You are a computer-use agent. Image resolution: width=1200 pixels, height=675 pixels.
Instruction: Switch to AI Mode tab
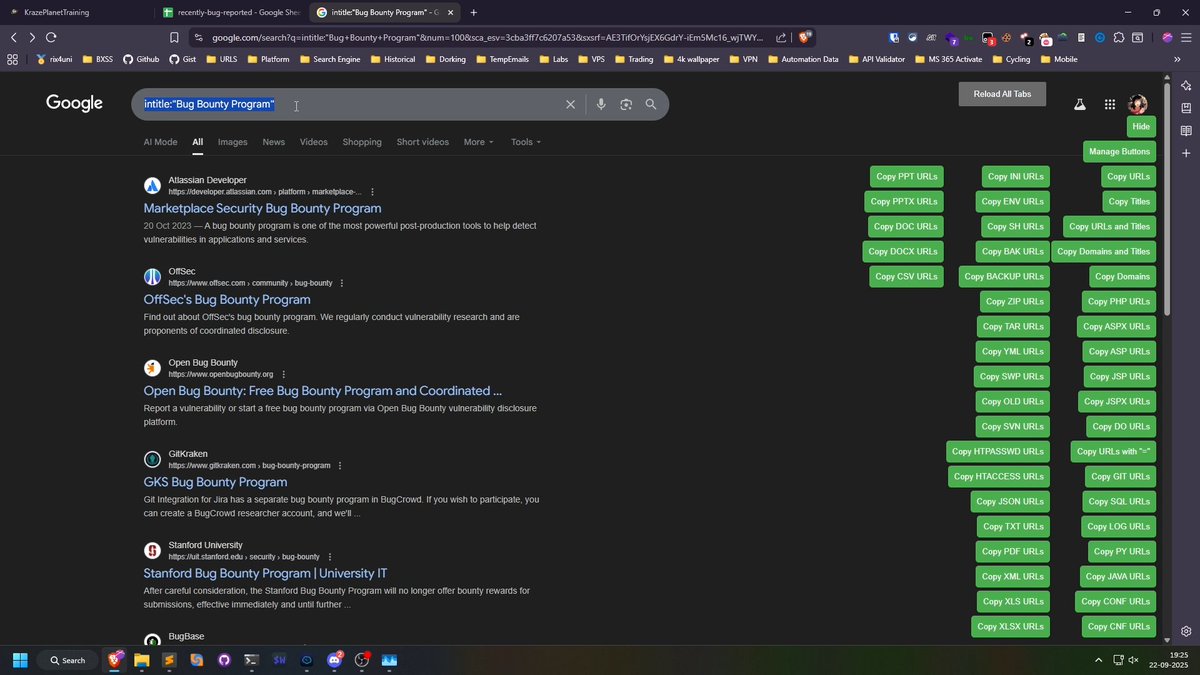(160, 142)
